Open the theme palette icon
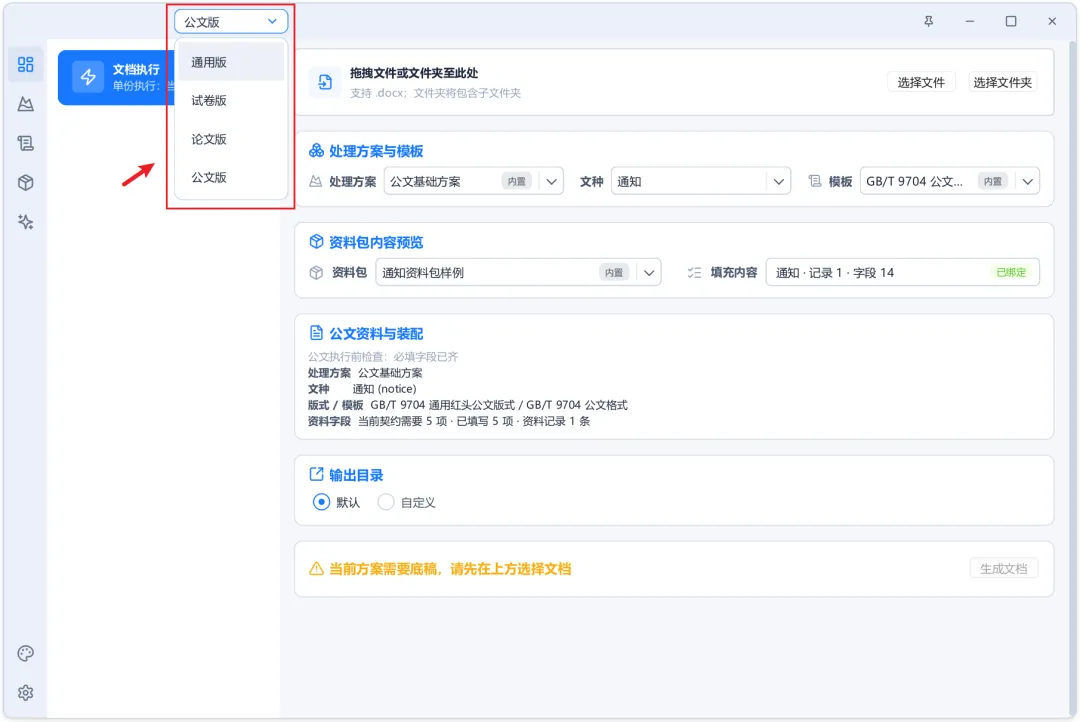Screen dimensions: 1080x722 point(25,653)
